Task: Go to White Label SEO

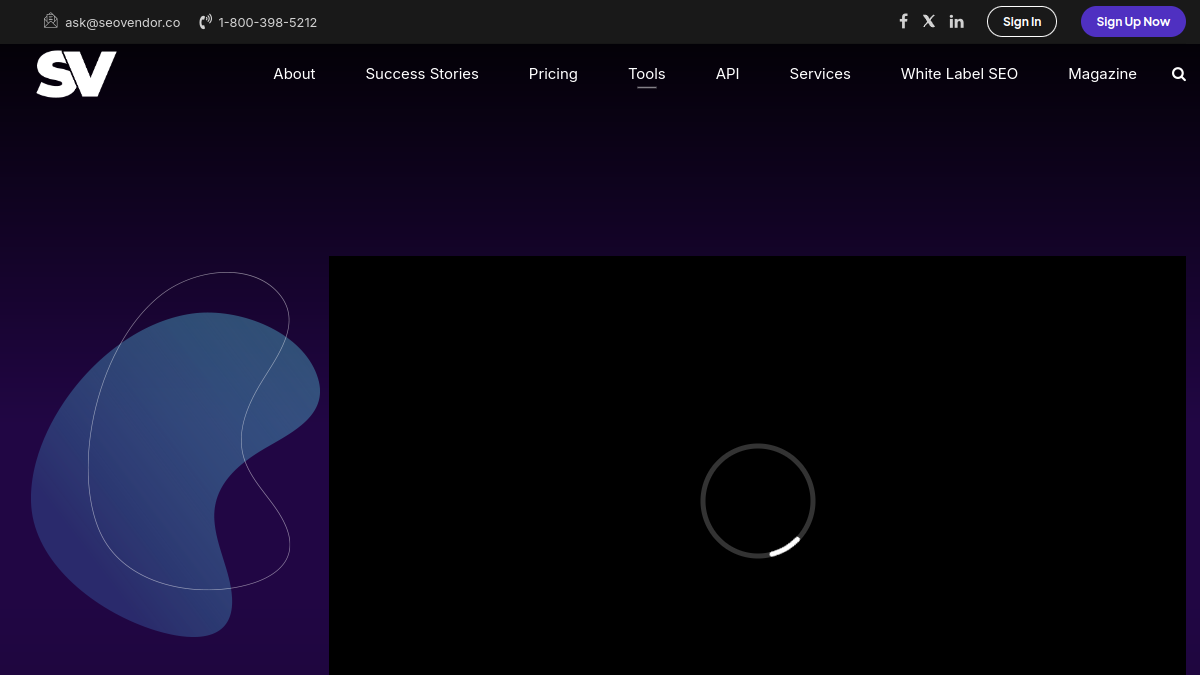Action: click(959, 74)
